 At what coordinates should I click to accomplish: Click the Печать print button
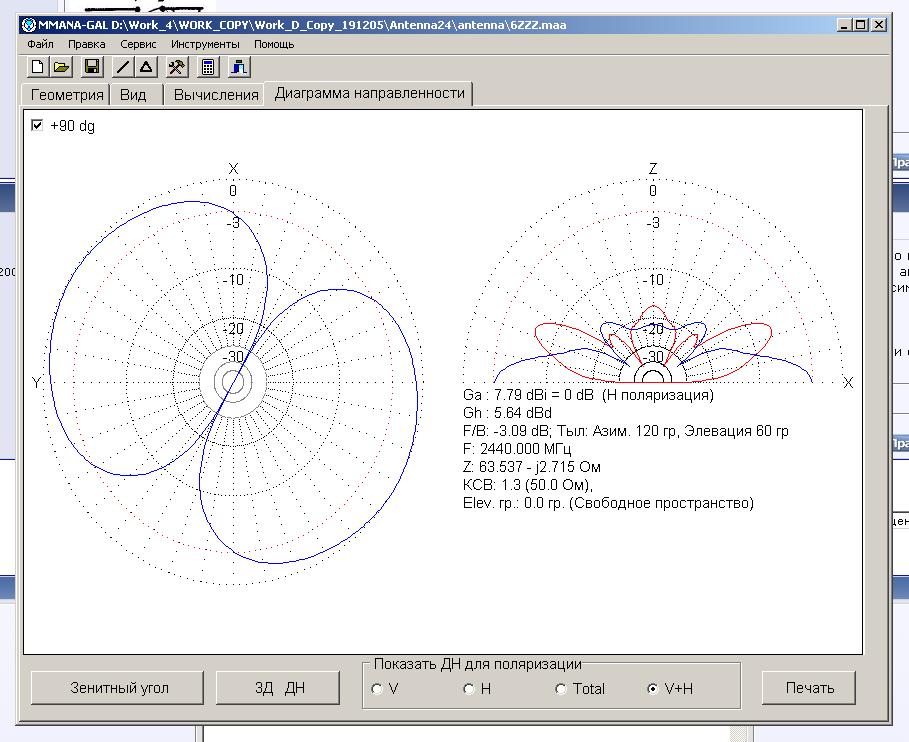809,688
